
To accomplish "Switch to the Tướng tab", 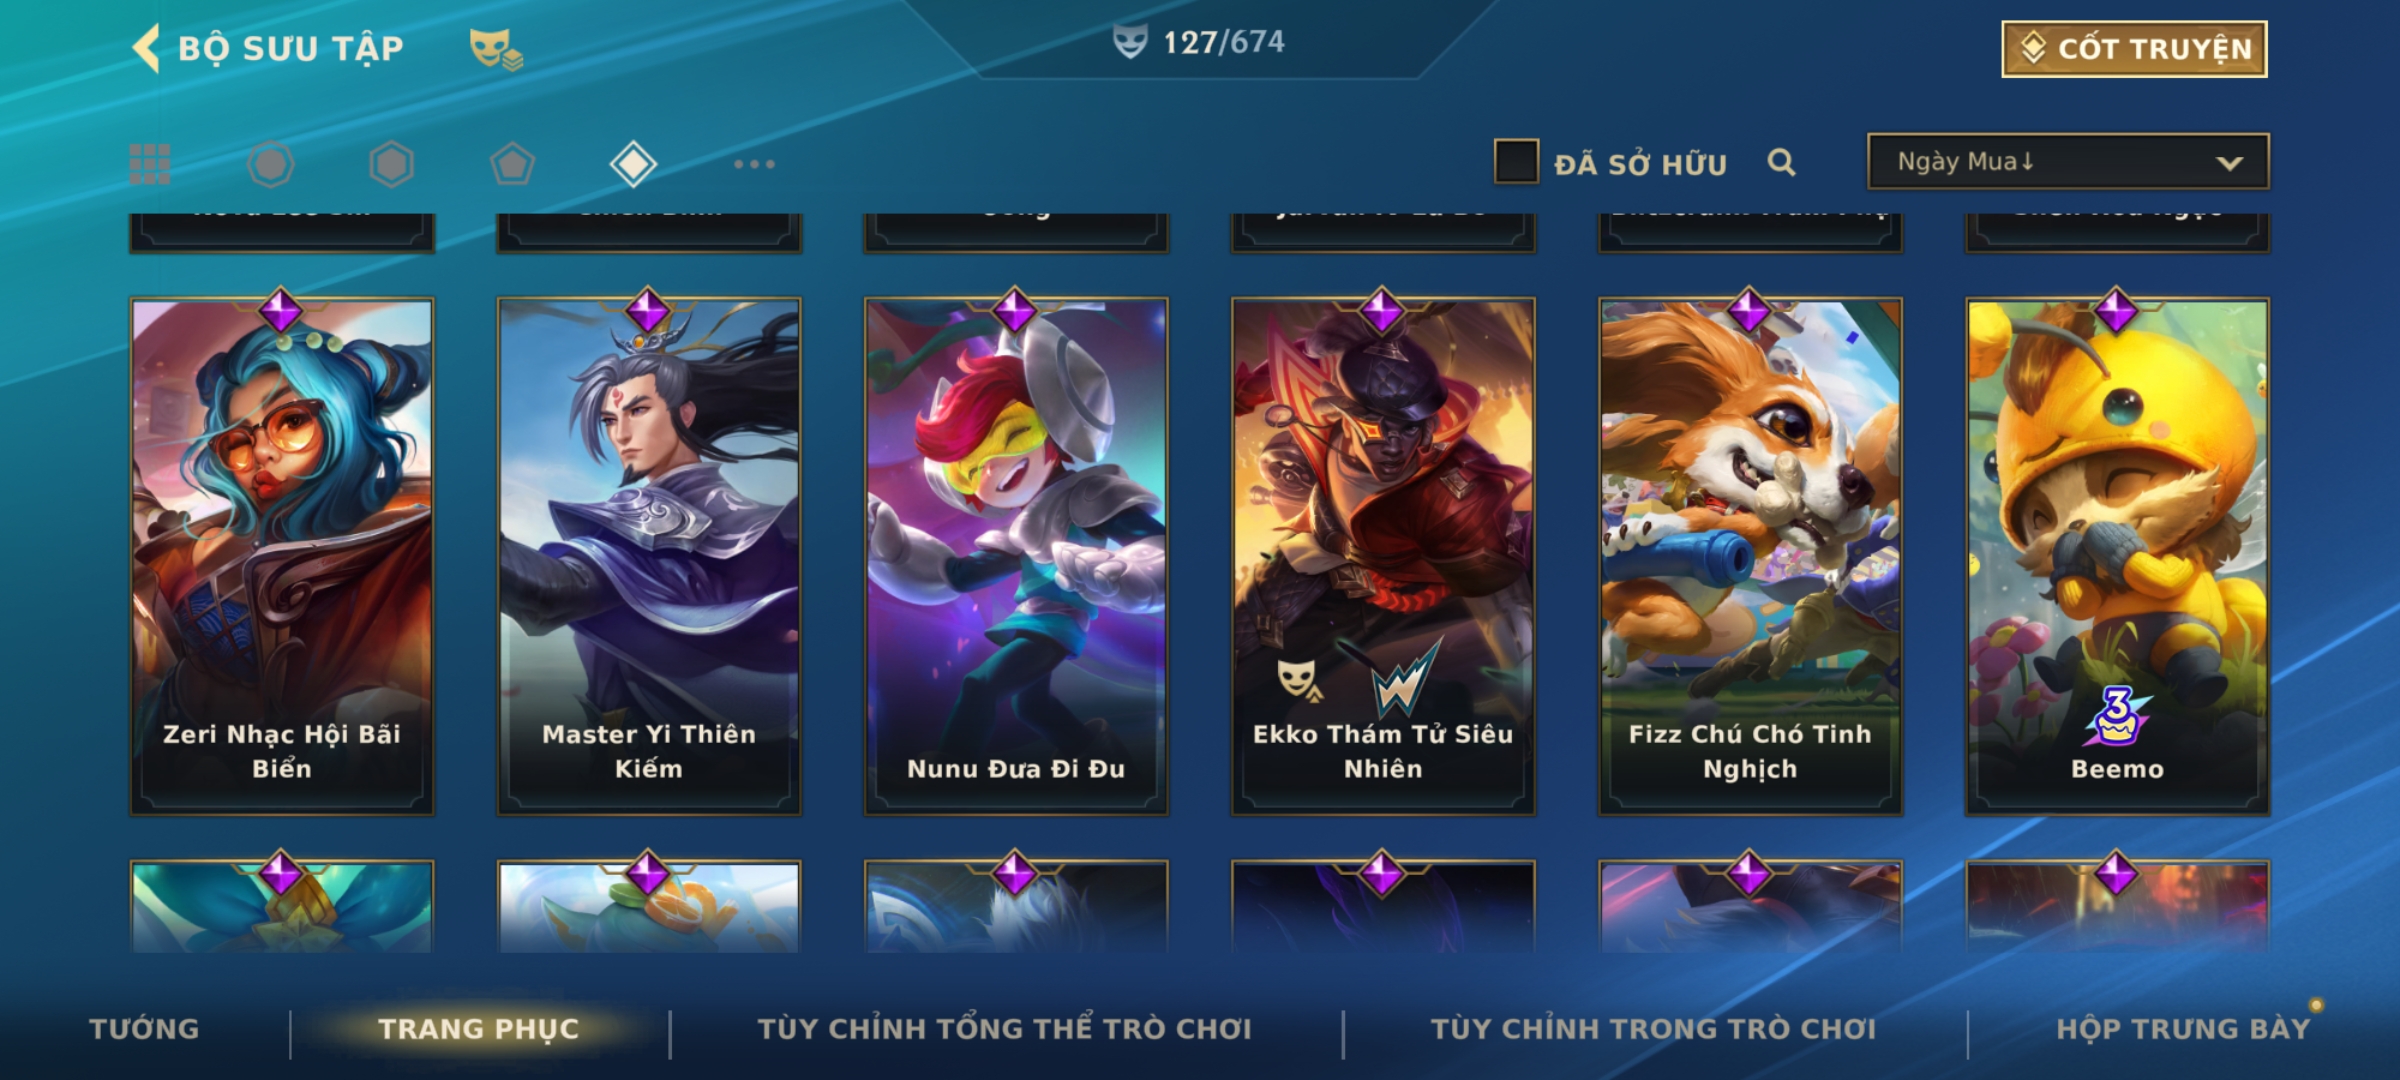I will pyautogui.click(x=144, y=1029).
